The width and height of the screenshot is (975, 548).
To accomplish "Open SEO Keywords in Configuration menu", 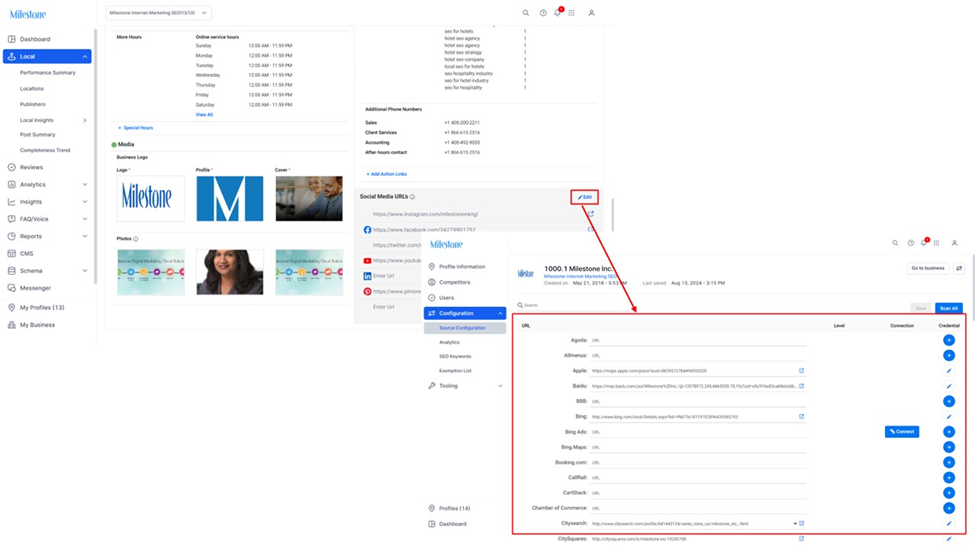I will (455, 356).
